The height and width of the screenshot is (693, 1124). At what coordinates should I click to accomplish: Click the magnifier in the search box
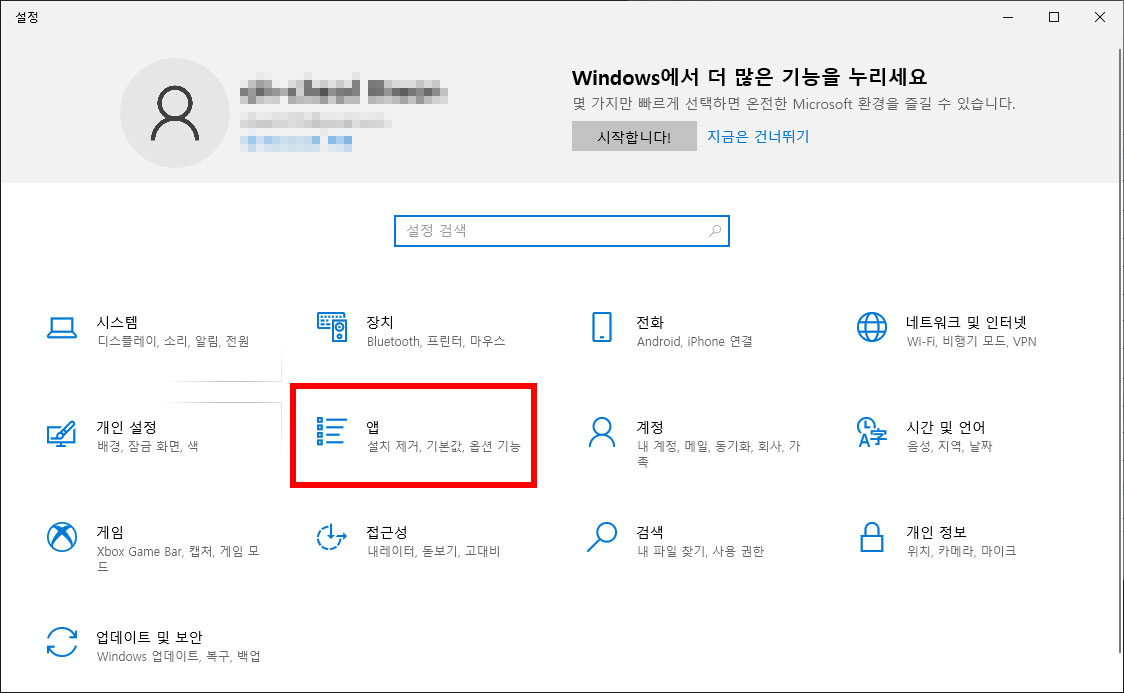coord(715,231)
